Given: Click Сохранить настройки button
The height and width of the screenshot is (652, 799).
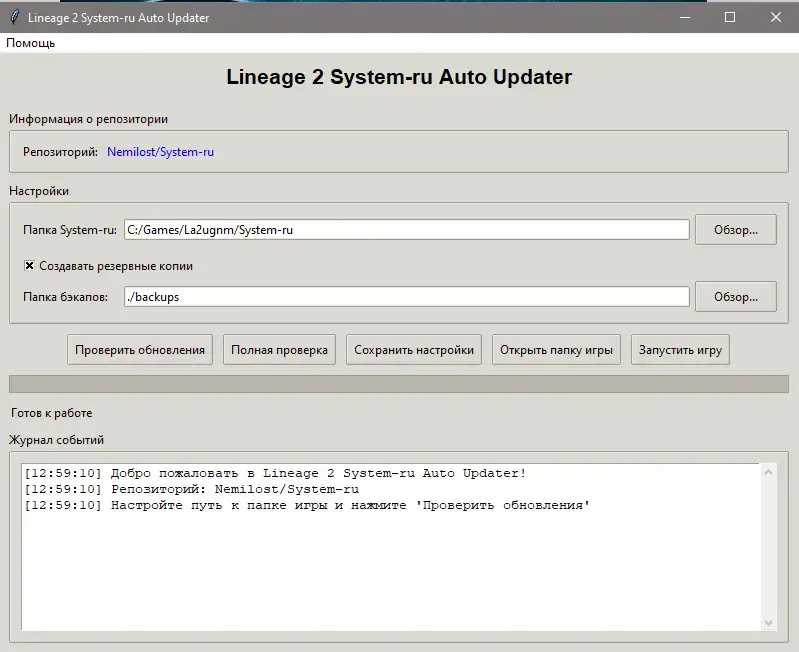Looking at the screenshot, I should click(x=414, y=350).
